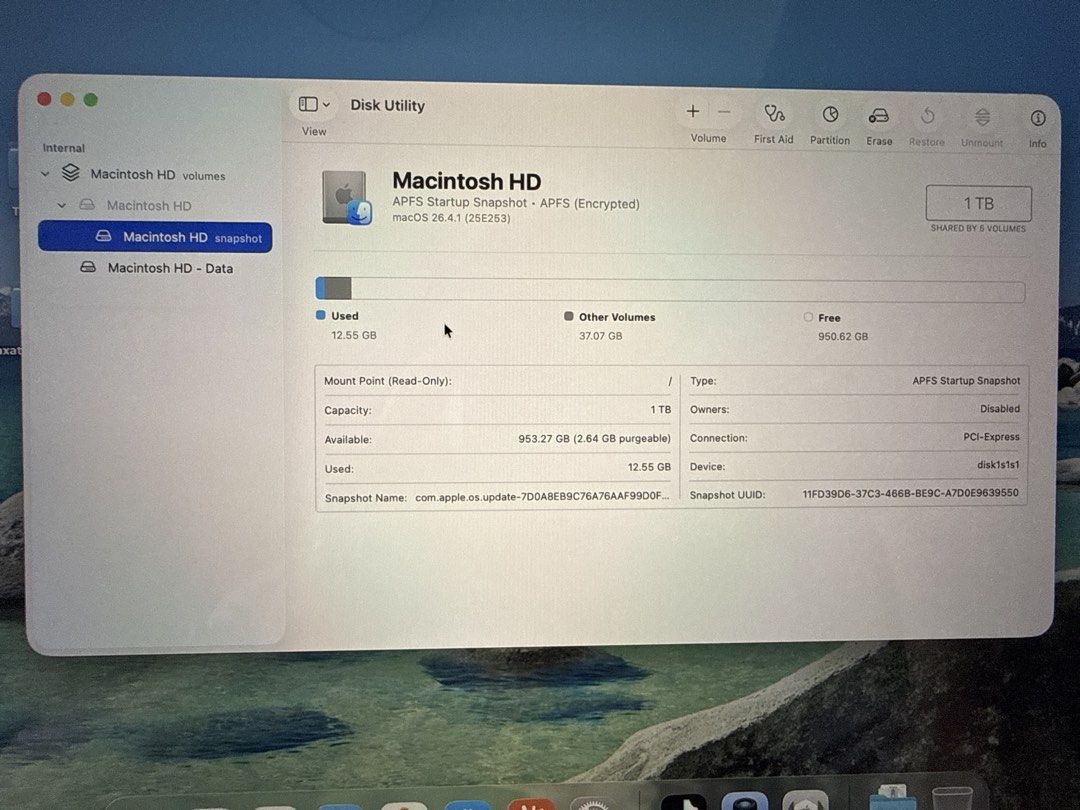Click the SHARED BY 5 VOLUMES label
Screen dimensions: 1080x810
[x=978, y=228]
